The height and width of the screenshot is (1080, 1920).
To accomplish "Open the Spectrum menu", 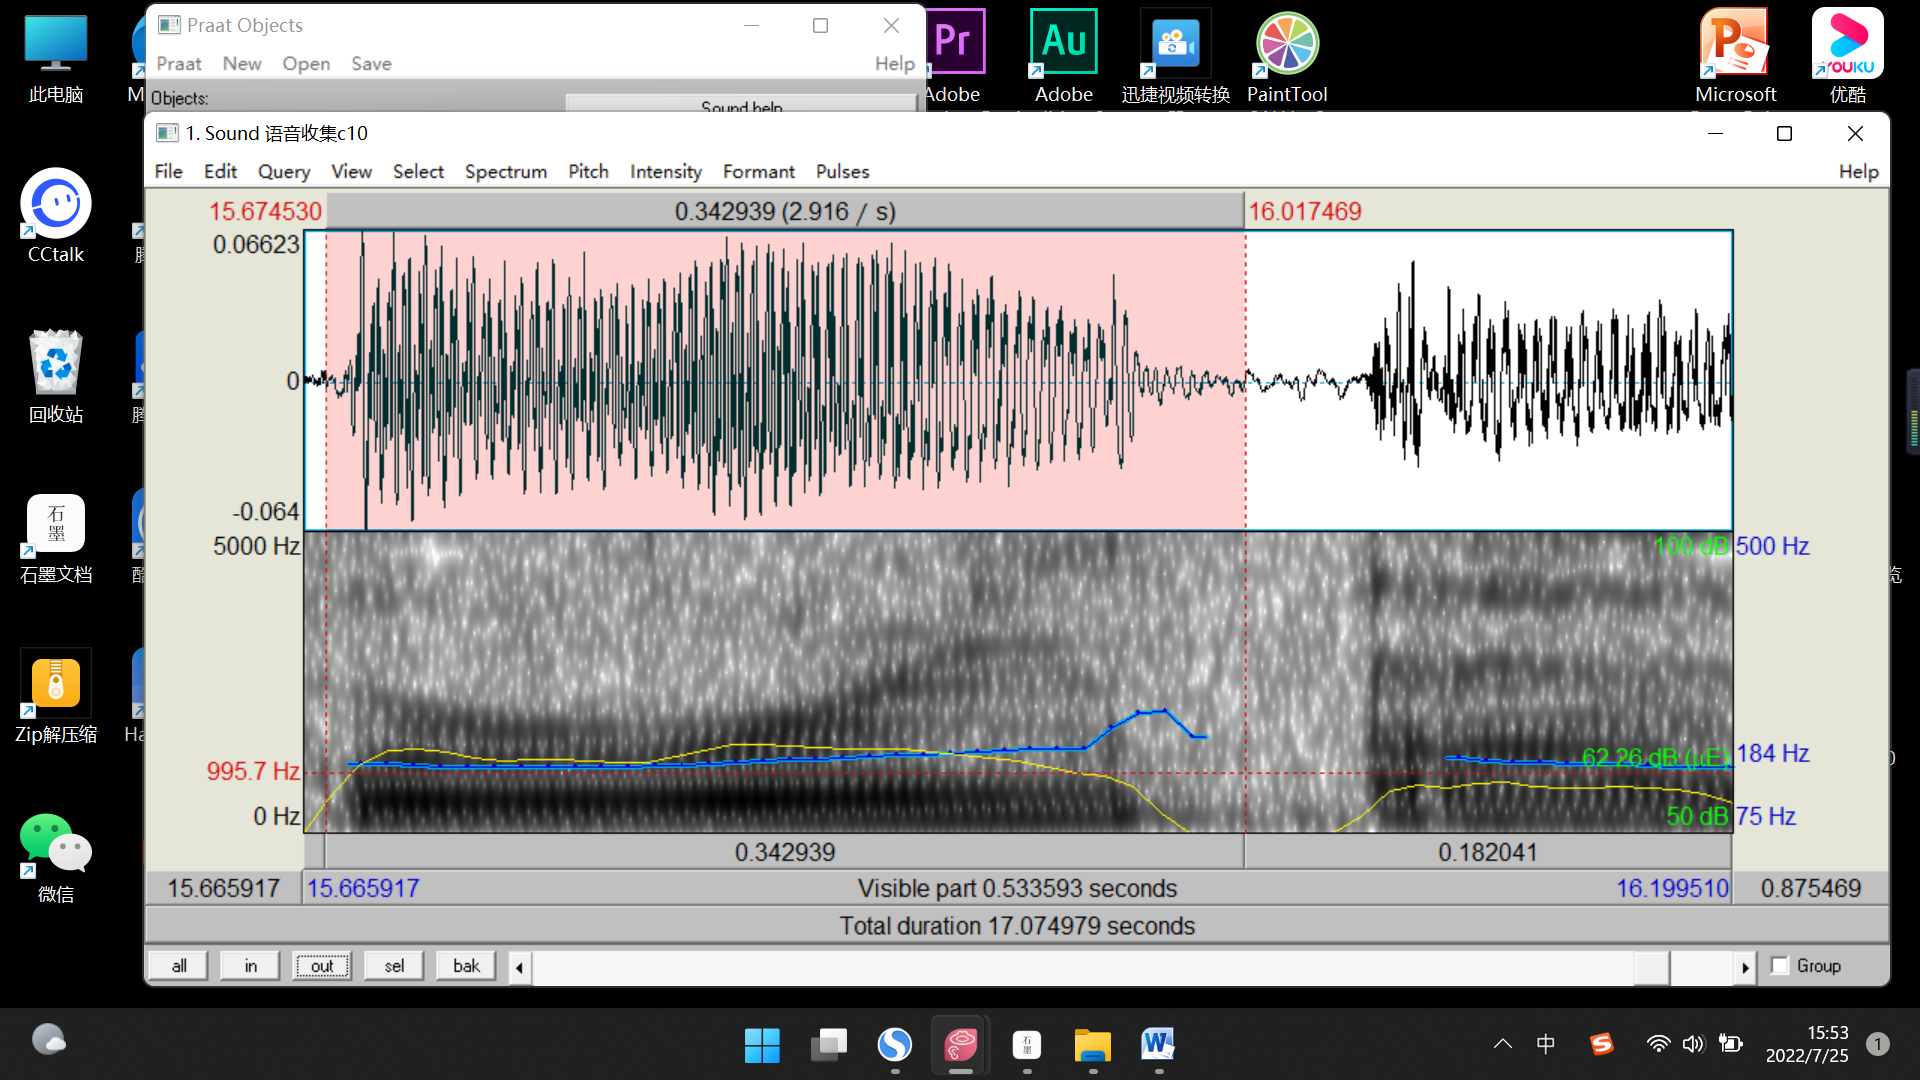I will pos(506,171).
